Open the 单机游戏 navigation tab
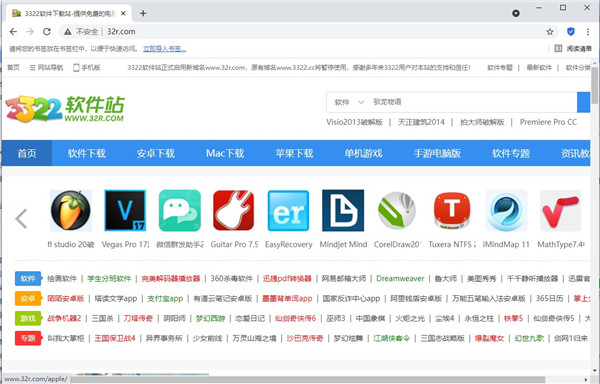 tap(364, 153)
